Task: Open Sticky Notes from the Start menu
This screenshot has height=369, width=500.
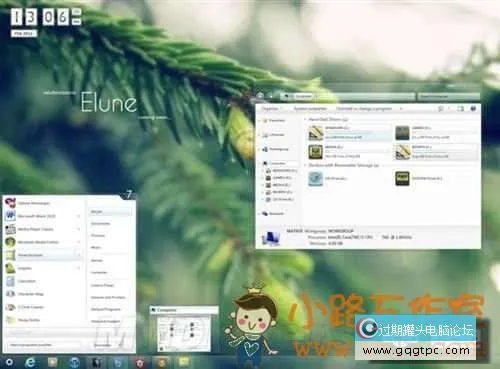Action: (43, 320)
